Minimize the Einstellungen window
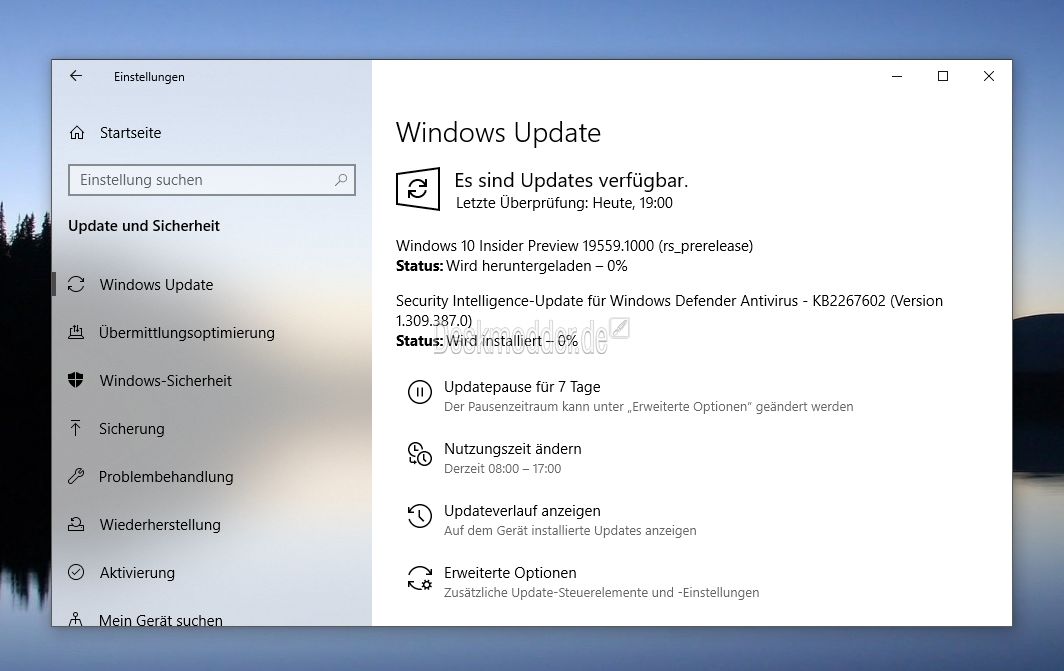1064x671 pixels. tap(897, 76)
